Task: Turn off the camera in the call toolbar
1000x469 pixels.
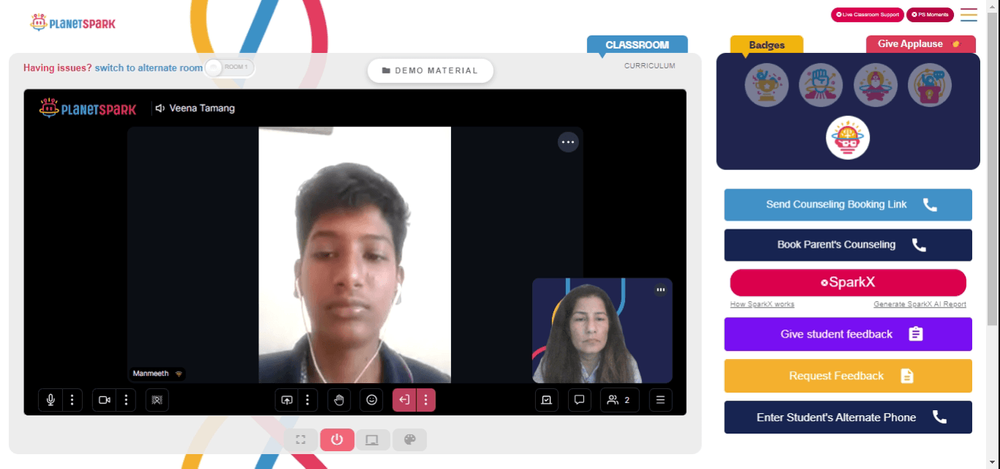Action: [x=105, y=400]
